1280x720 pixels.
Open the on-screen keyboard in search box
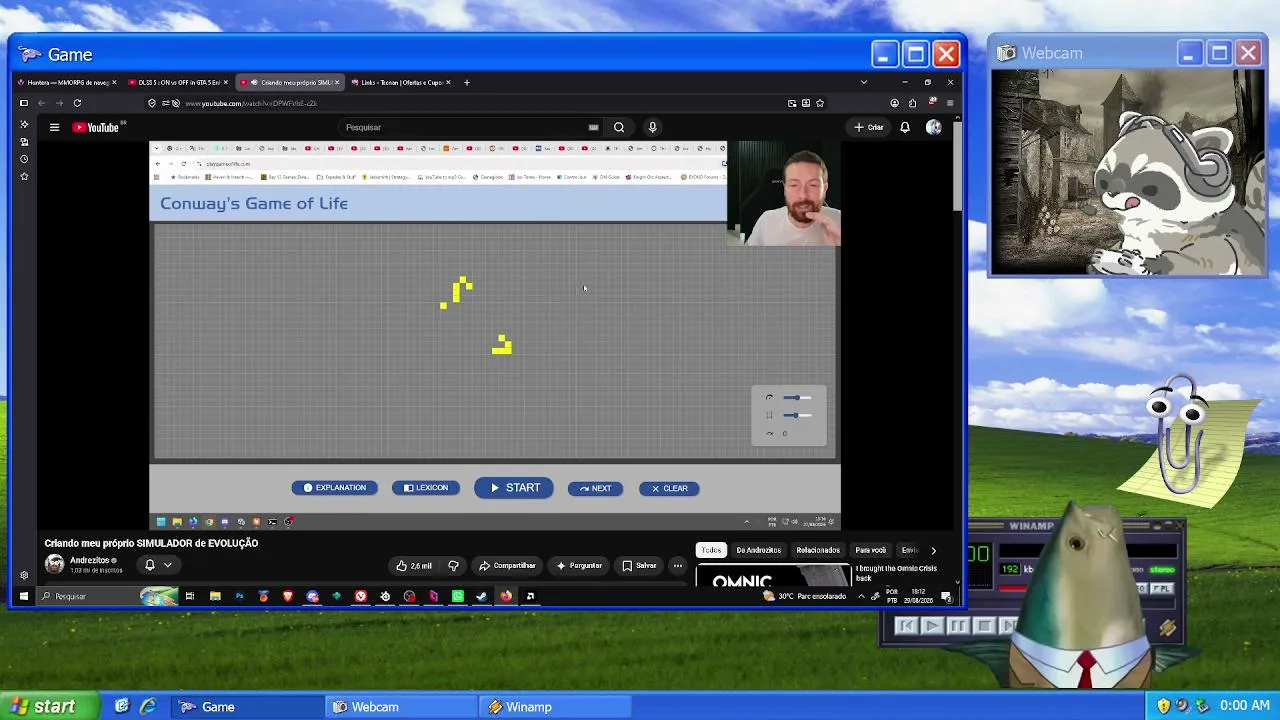coord(593,127)
